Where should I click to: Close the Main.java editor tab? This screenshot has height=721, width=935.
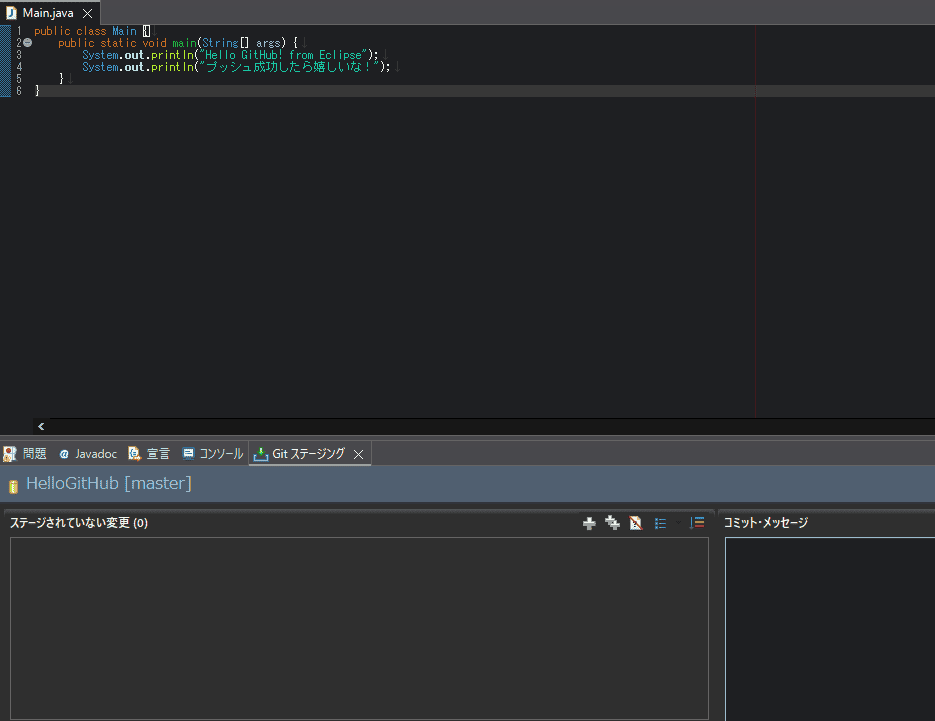(87, 13)
